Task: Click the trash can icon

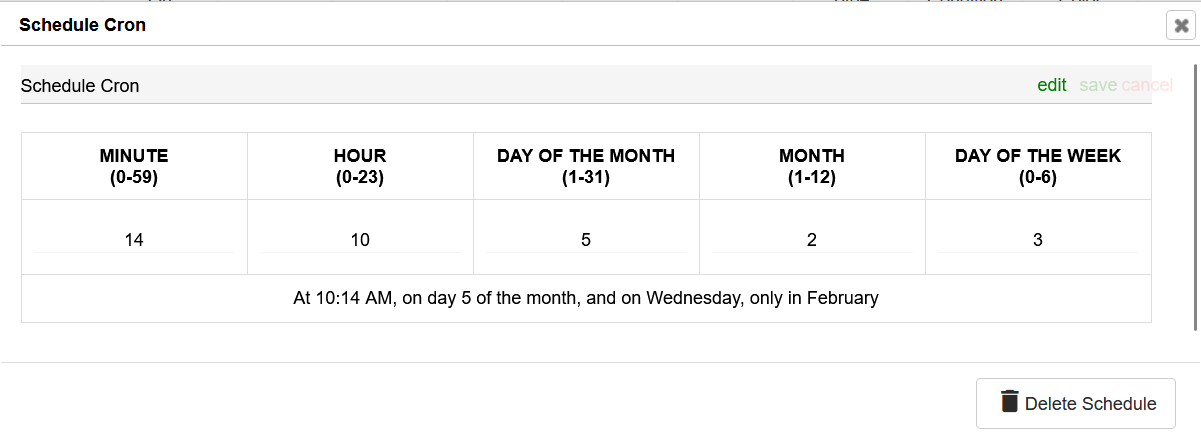Action: (1010, 402)
